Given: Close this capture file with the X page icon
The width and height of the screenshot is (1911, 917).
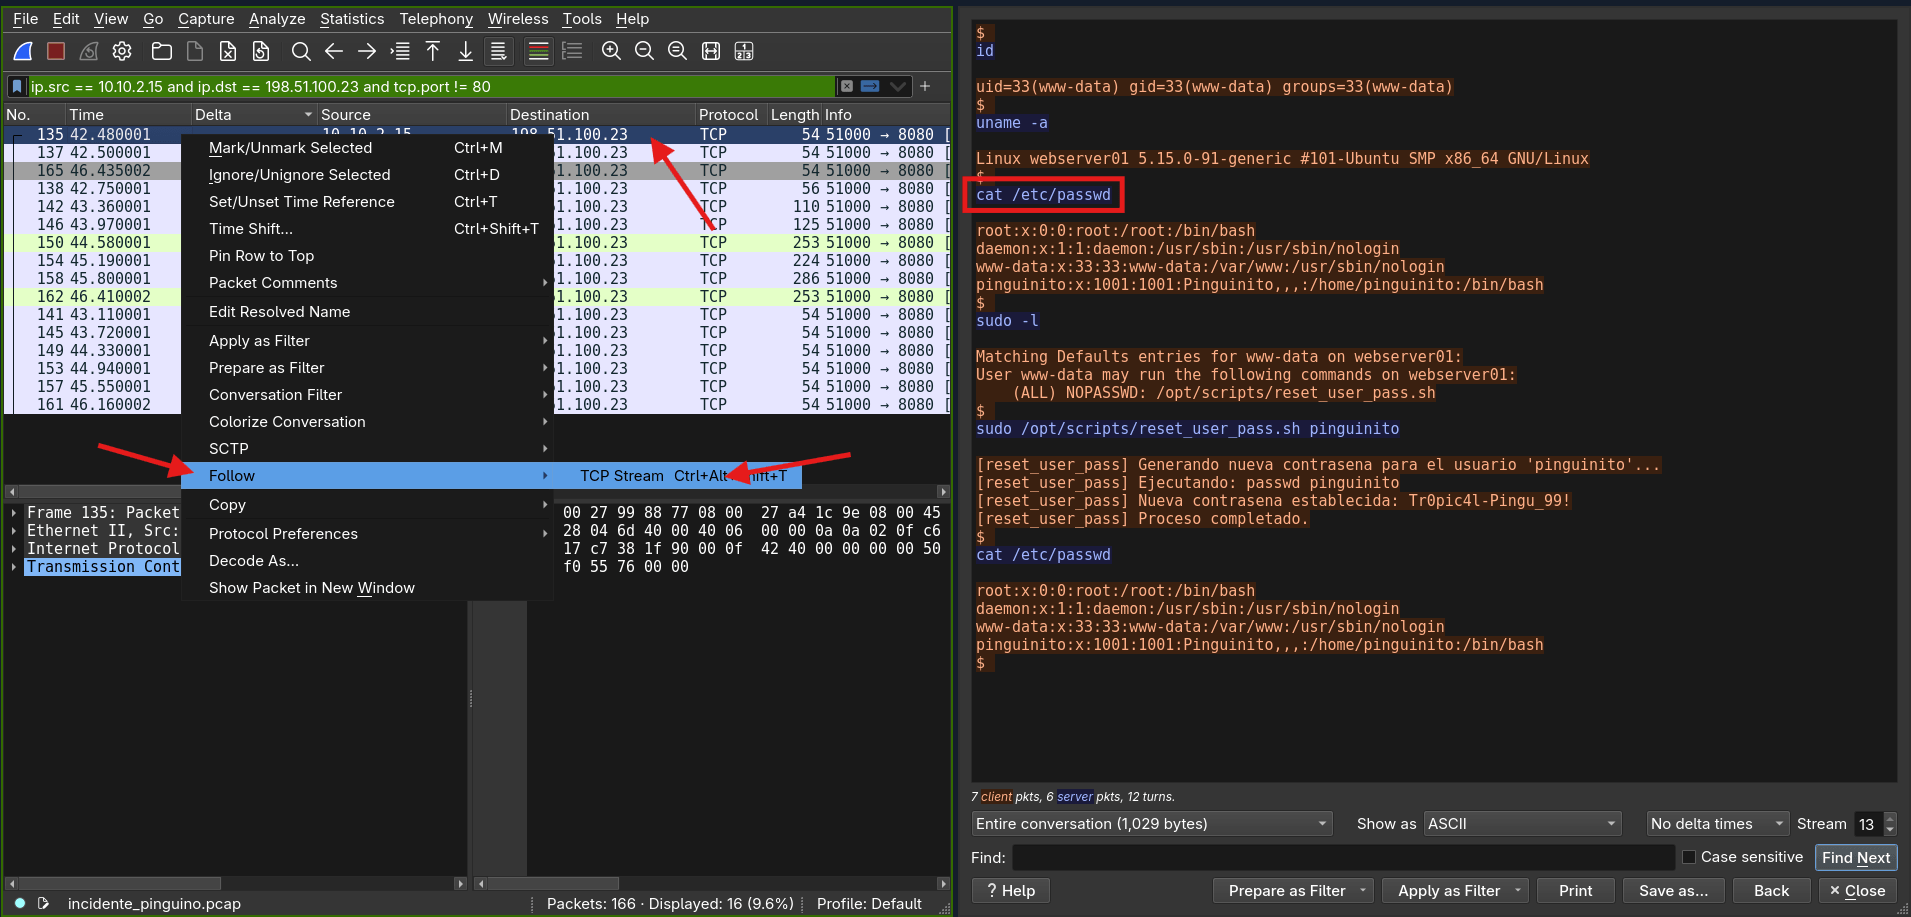Looking at the screenshot, I should [228, 51].
